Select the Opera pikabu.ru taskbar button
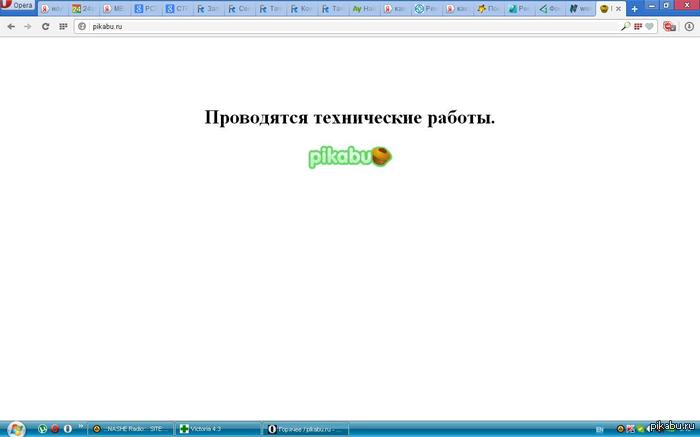 point(306,428)
